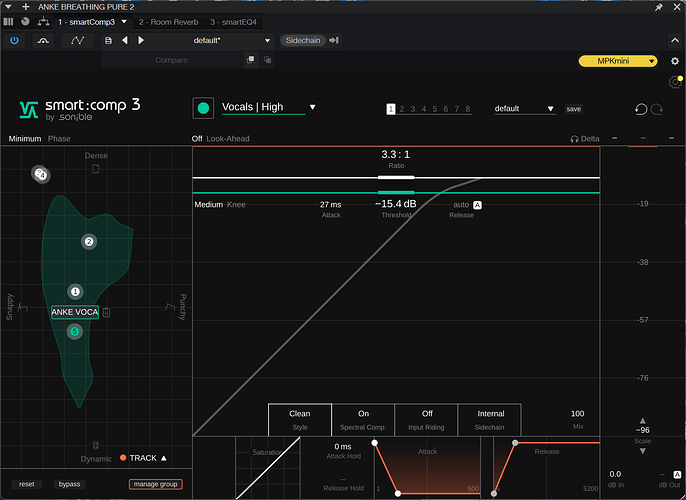
Task: Select the green node 5 in map
Action: (74, 332)
